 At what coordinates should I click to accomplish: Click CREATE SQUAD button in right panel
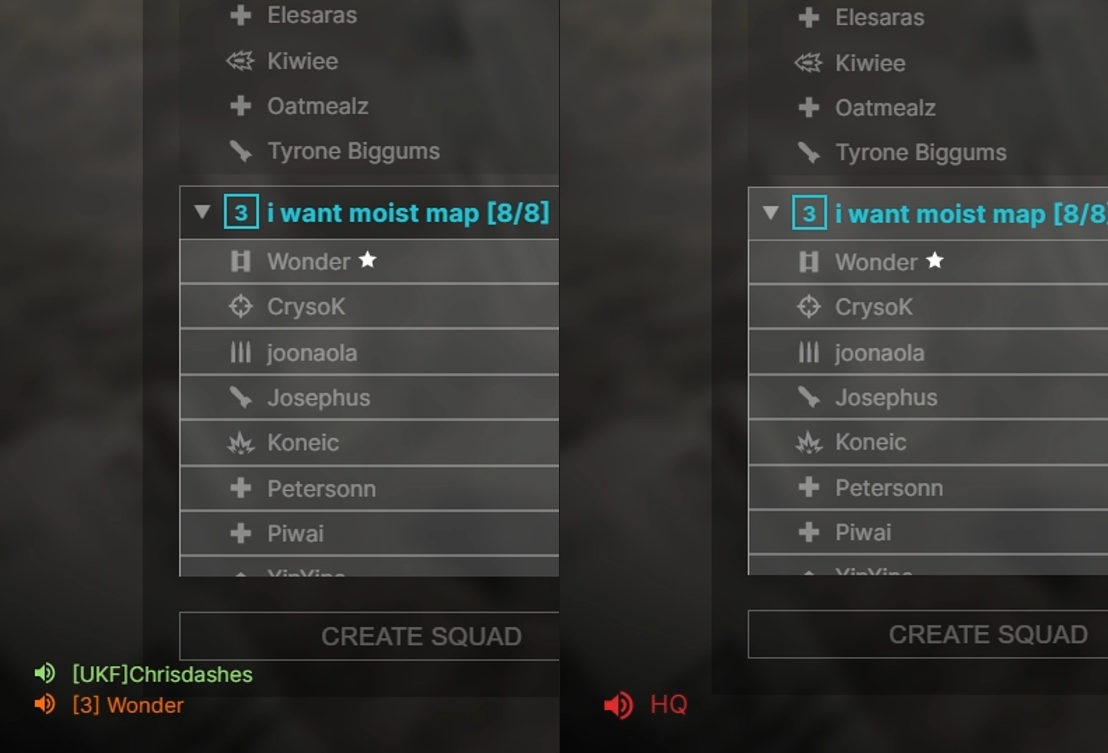pyautogui.click(x=928, y=634)
